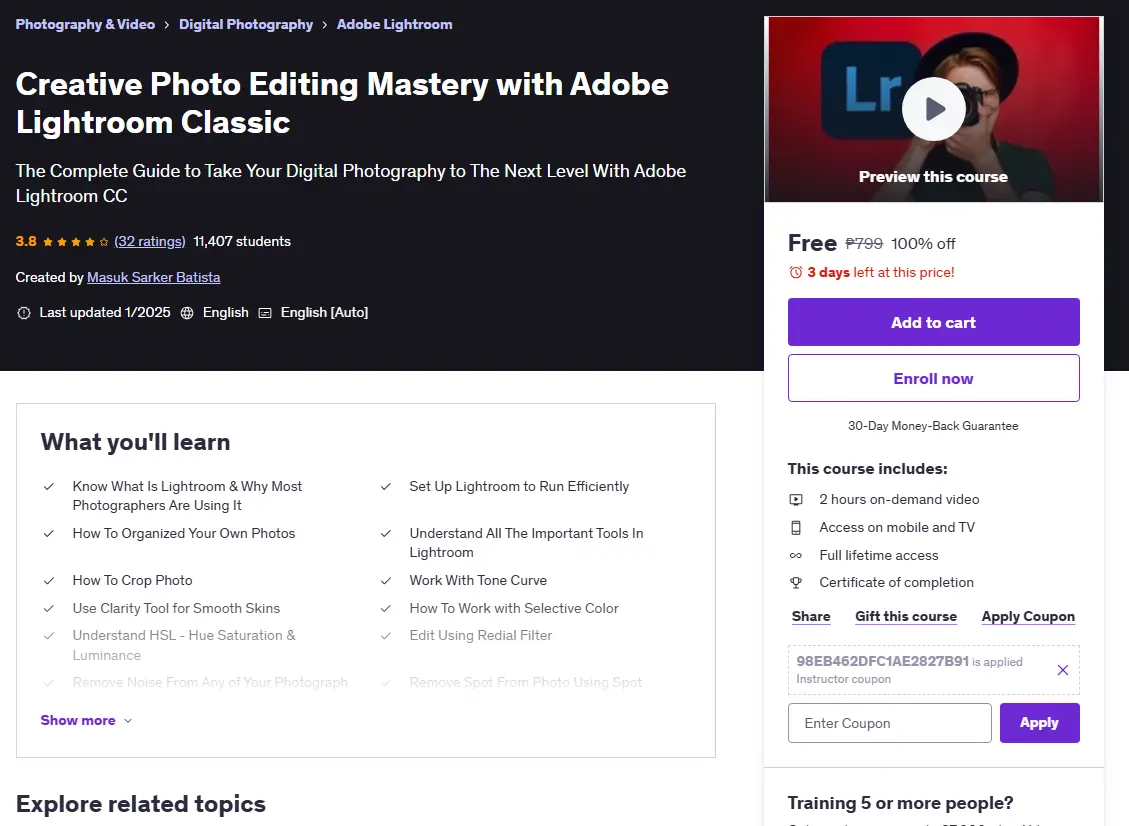Click the chevron next to Show more
1129x826 pixels.
128,721
